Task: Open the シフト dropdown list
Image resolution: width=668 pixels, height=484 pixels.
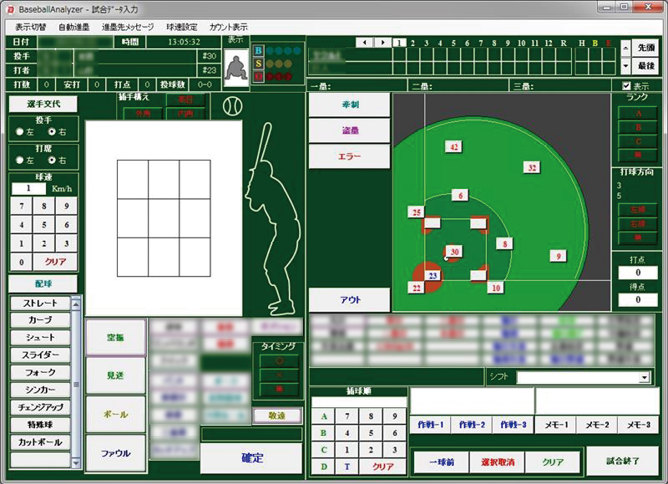Action: 644,377
